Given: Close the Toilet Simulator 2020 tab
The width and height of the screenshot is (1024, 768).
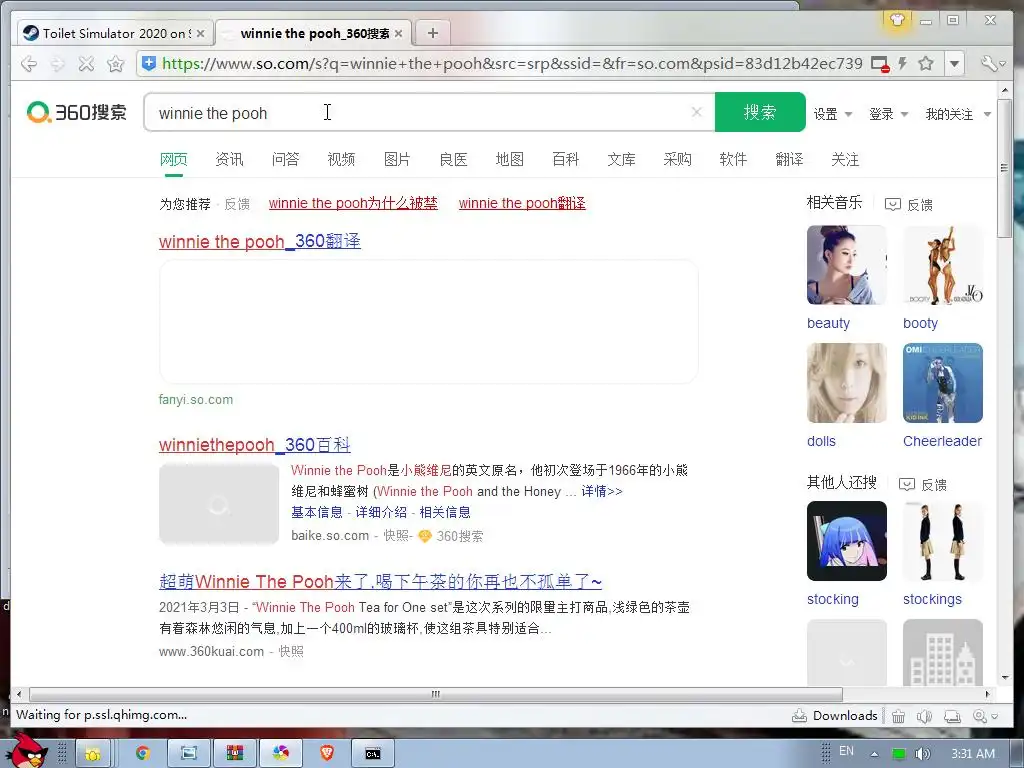Looking at the screenshot, I should tap(200, 33).
